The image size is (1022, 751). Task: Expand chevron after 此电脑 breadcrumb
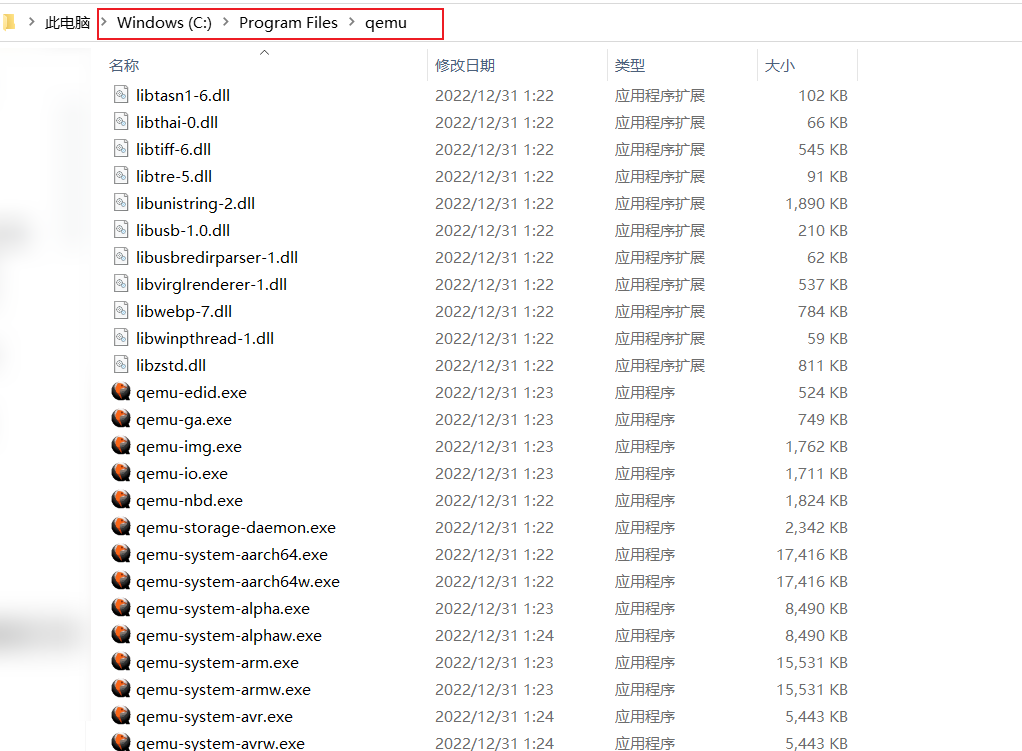[104, 22]
